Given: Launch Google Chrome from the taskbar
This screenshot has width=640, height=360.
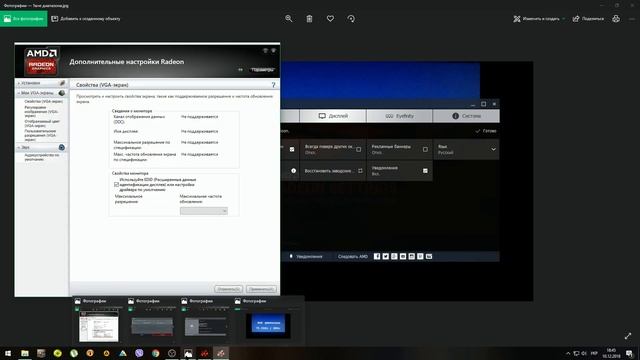Looking at the screenshot, I should 156,353.
